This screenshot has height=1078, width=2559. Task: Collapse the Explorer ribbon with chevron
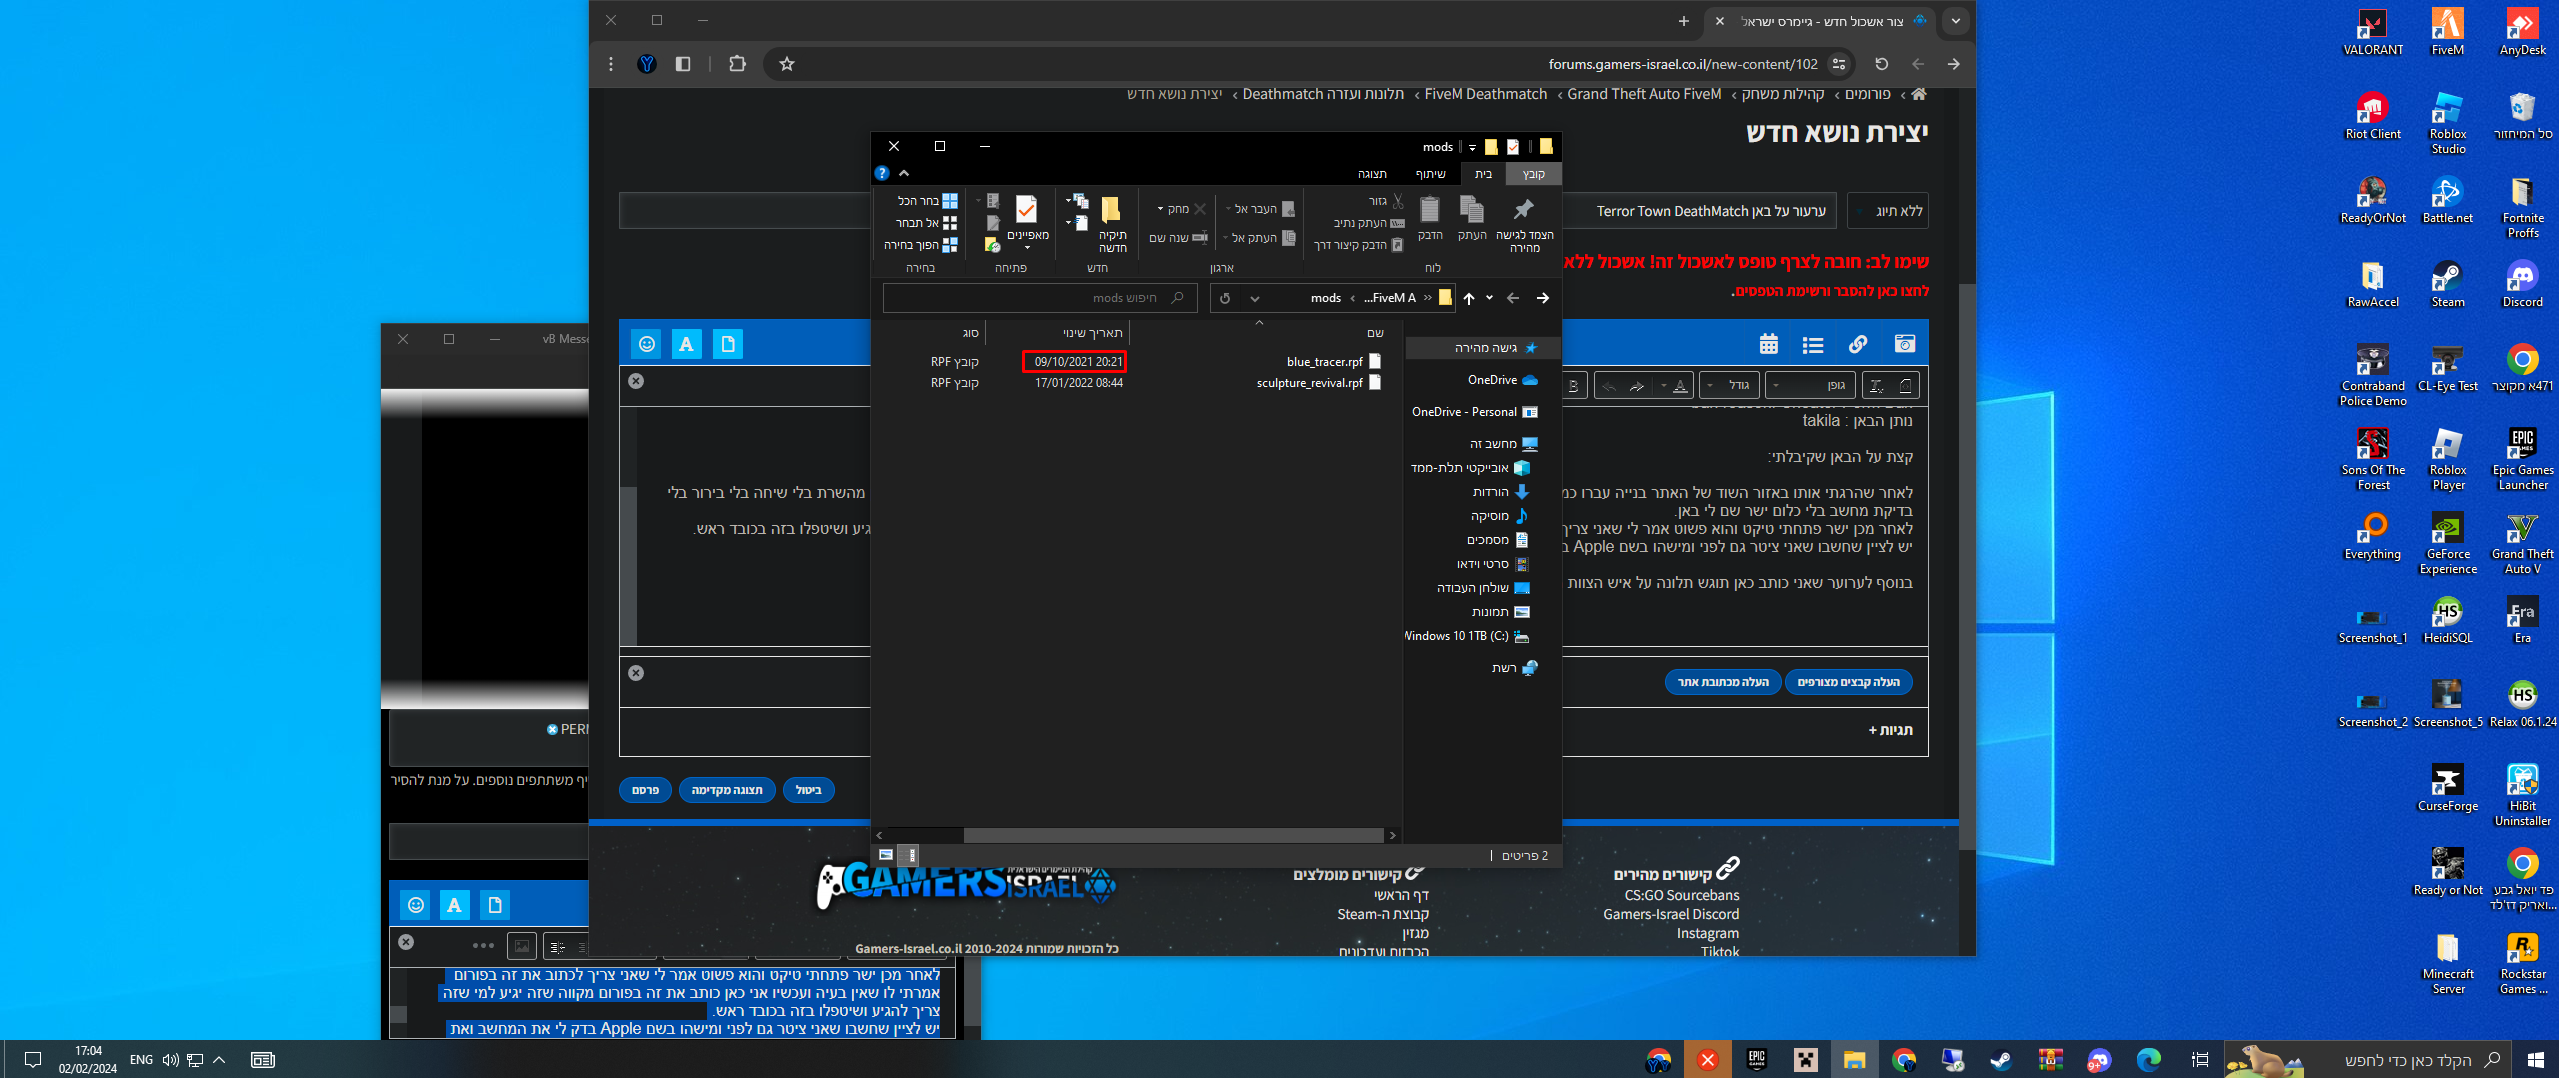click(904, 173)
